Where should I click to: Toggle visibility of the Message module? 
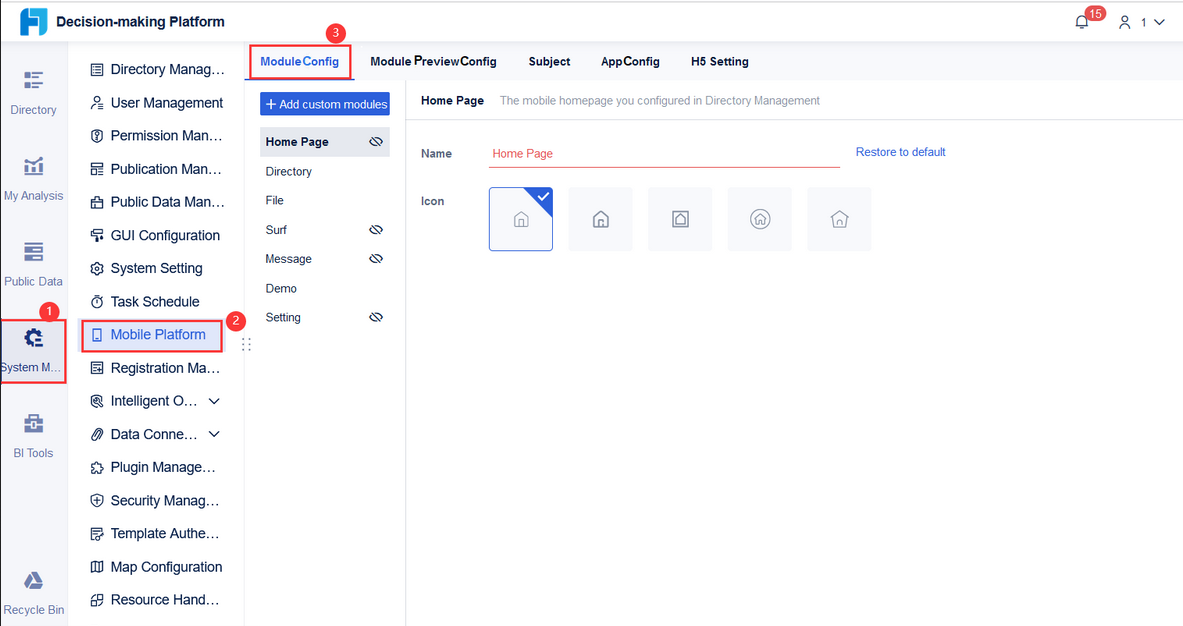coord(375,258)
